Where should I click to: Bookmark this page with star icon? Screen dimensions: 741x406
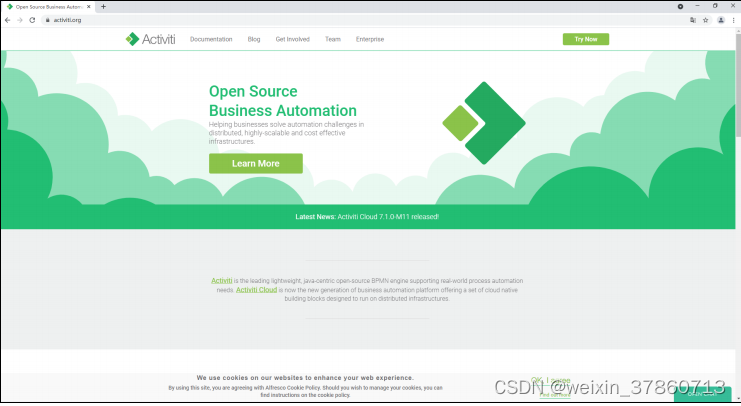(706, 20)
